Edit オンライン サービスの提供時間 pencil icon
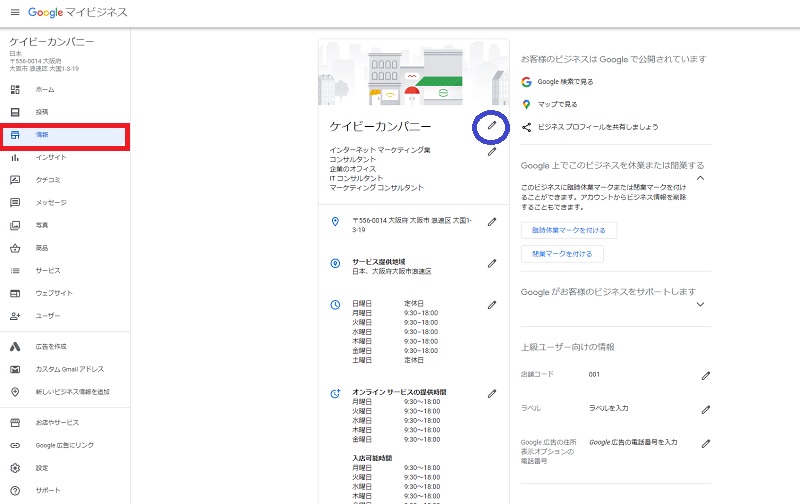This screenshot has width=800, height=504. [492, 394]
